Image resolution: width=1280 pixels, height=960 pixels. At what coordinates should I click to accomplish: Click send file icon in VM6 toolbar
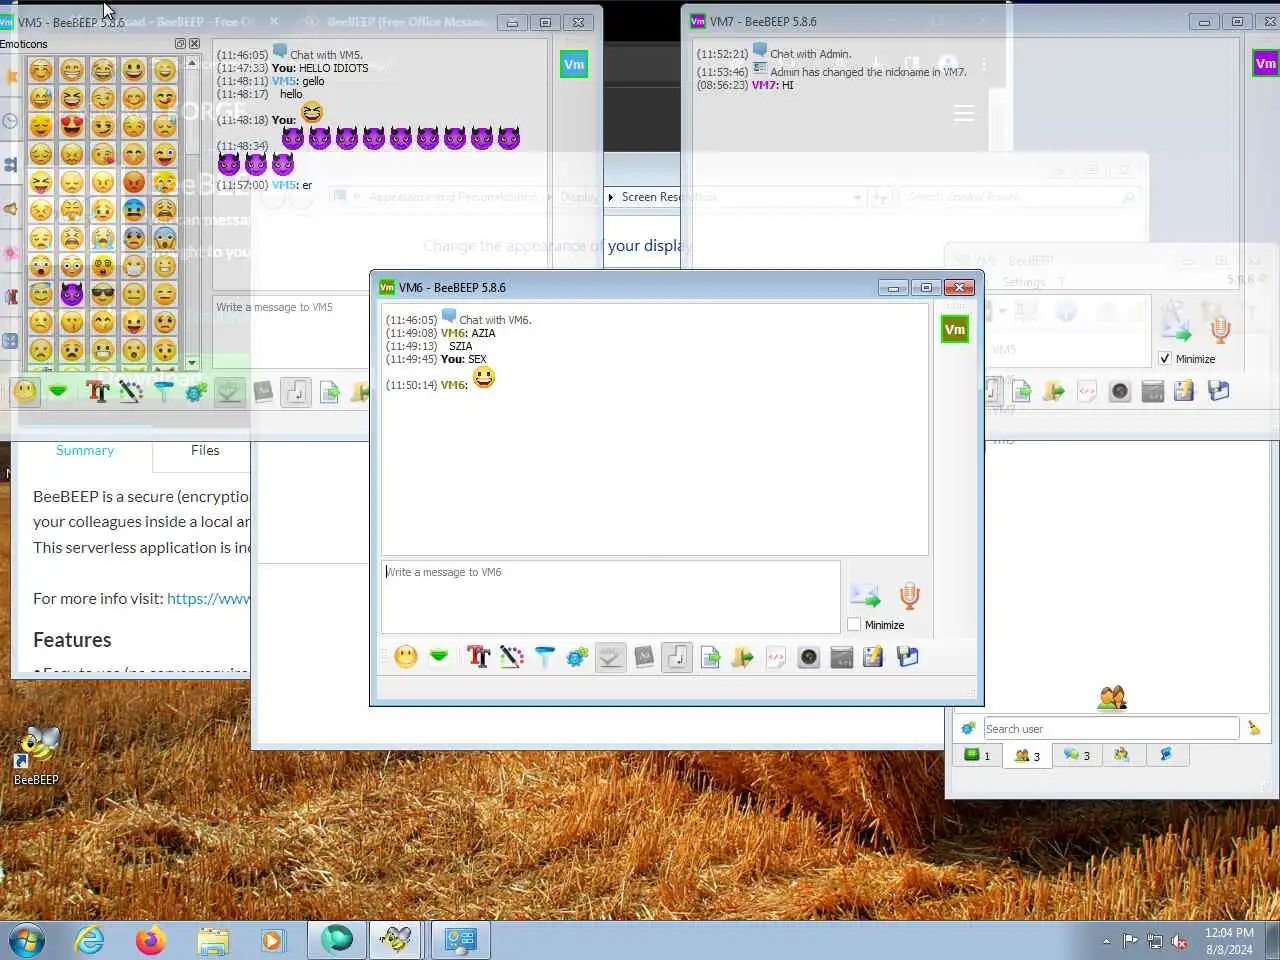pyautogui.click(x=710, y=657)
